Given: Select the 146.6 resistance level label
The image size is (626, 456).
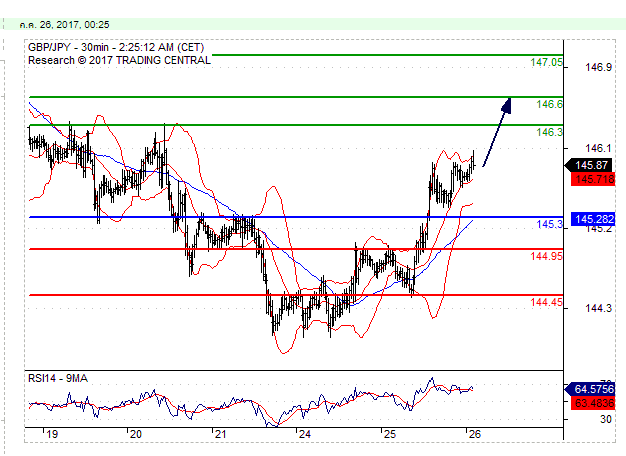Looking at the screenshot, I should [x=549, y=104].
